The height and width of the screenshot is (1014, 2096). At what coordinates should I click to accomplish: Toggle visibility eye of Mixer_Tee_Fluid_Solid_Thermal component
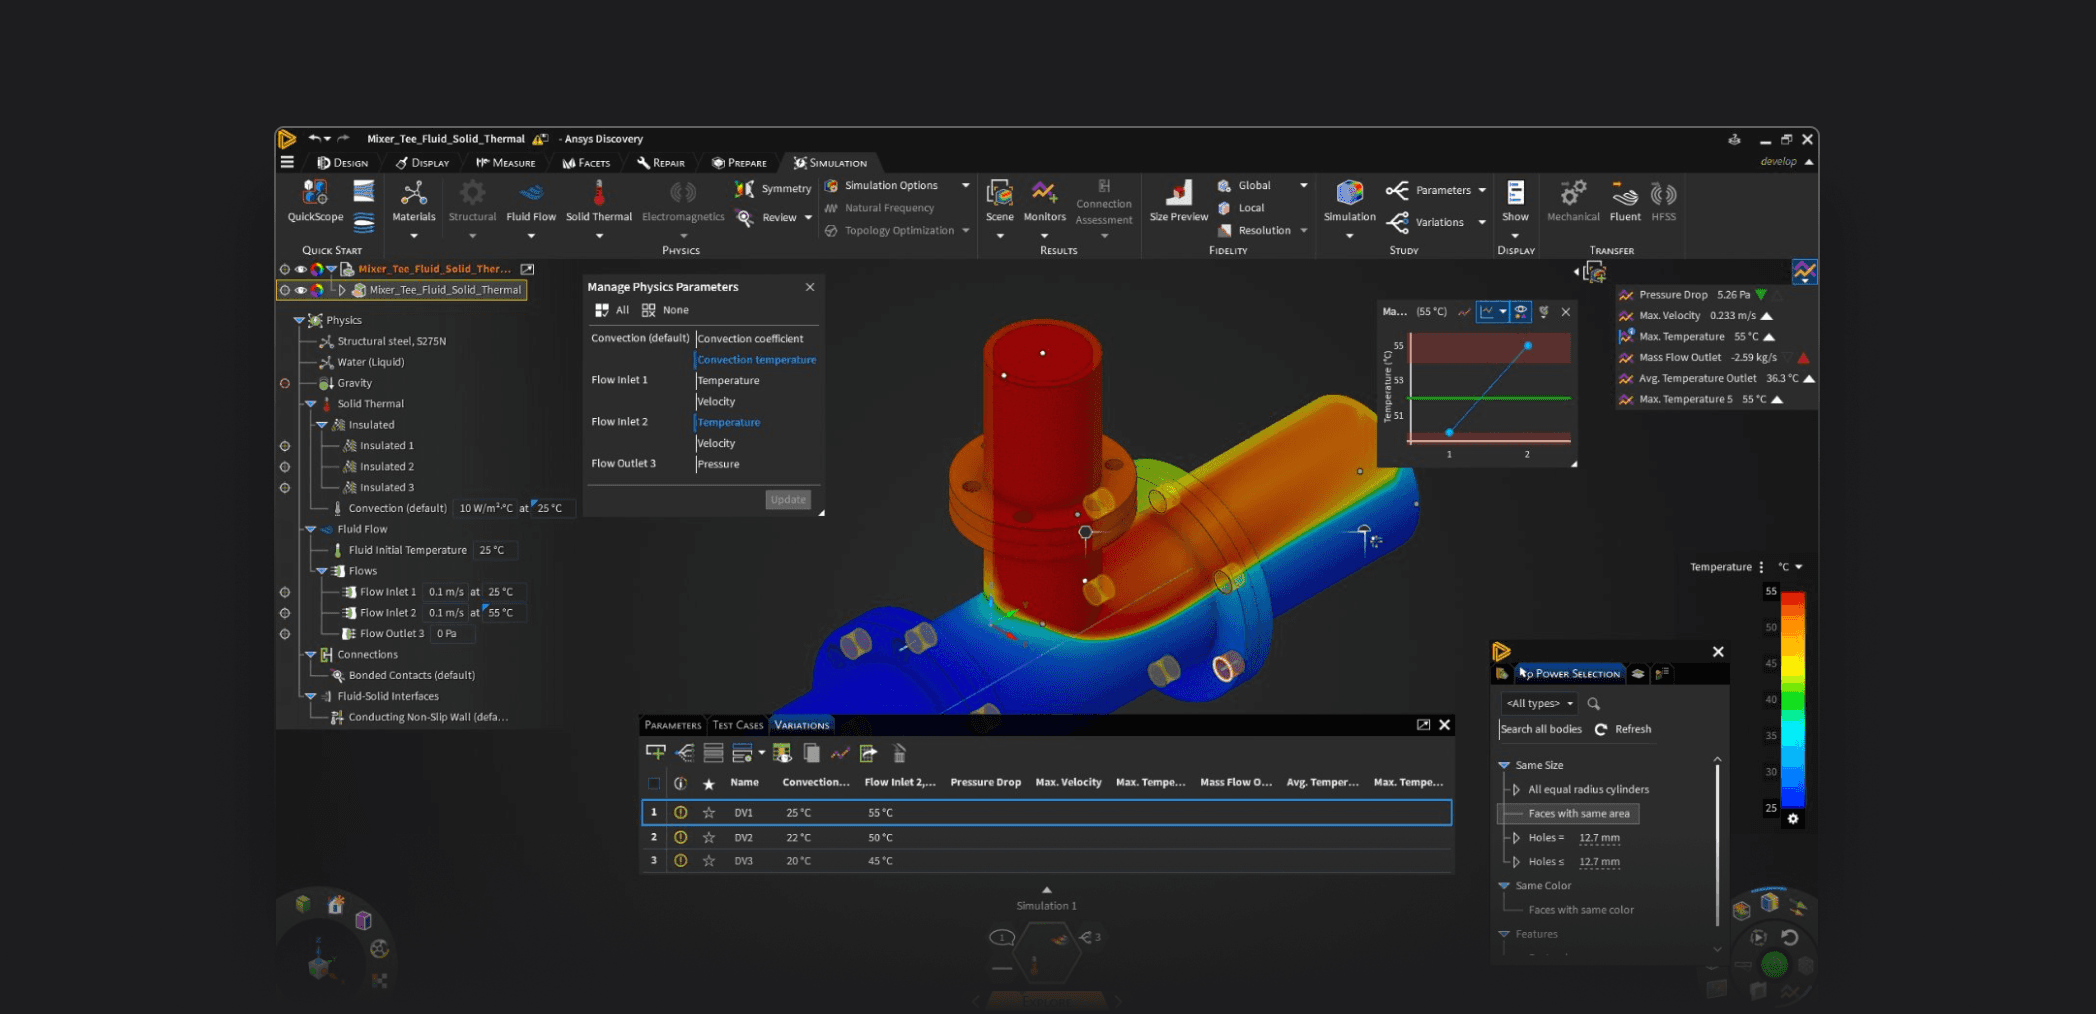(x=301, y=290)
